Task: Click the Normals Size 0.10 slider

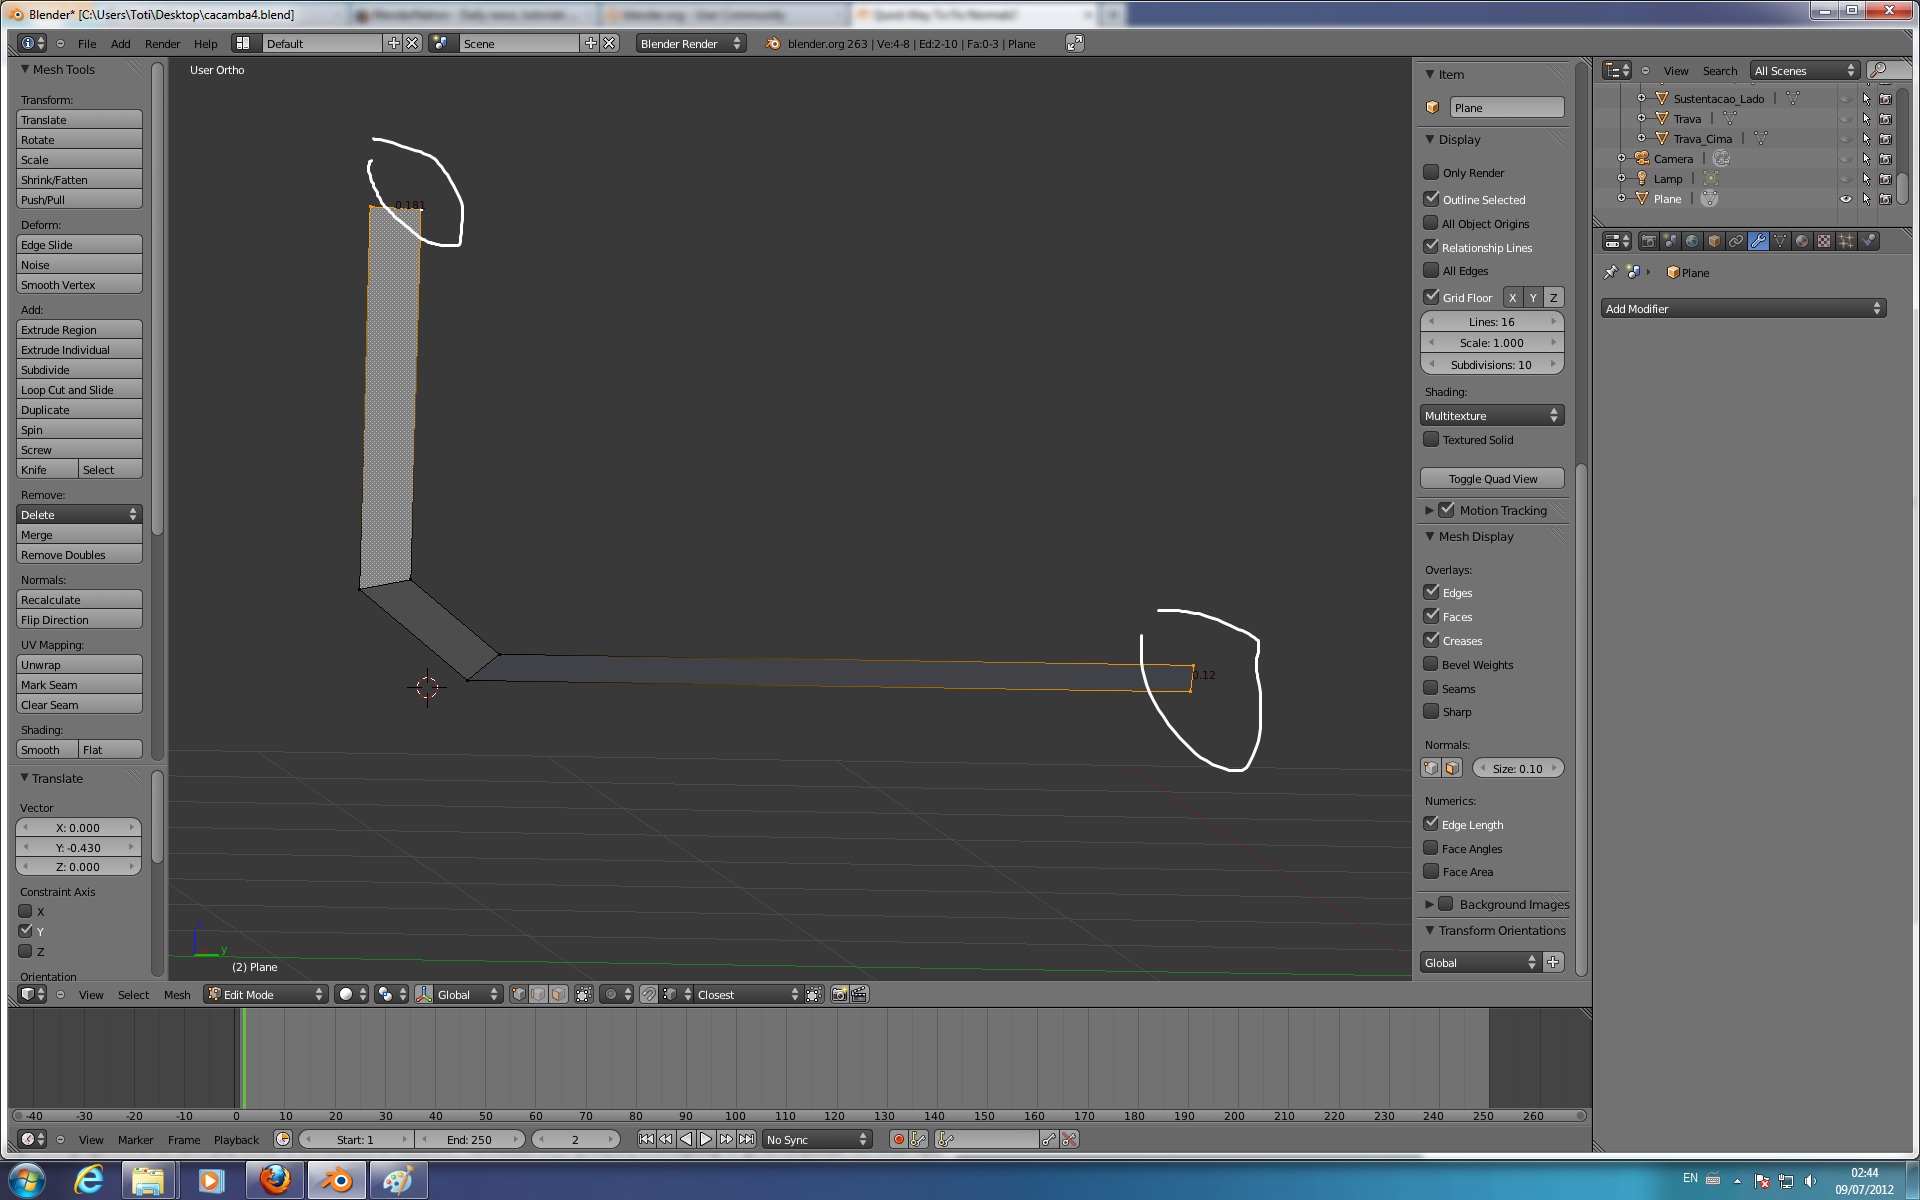Action: click(x=1517, y=768)
